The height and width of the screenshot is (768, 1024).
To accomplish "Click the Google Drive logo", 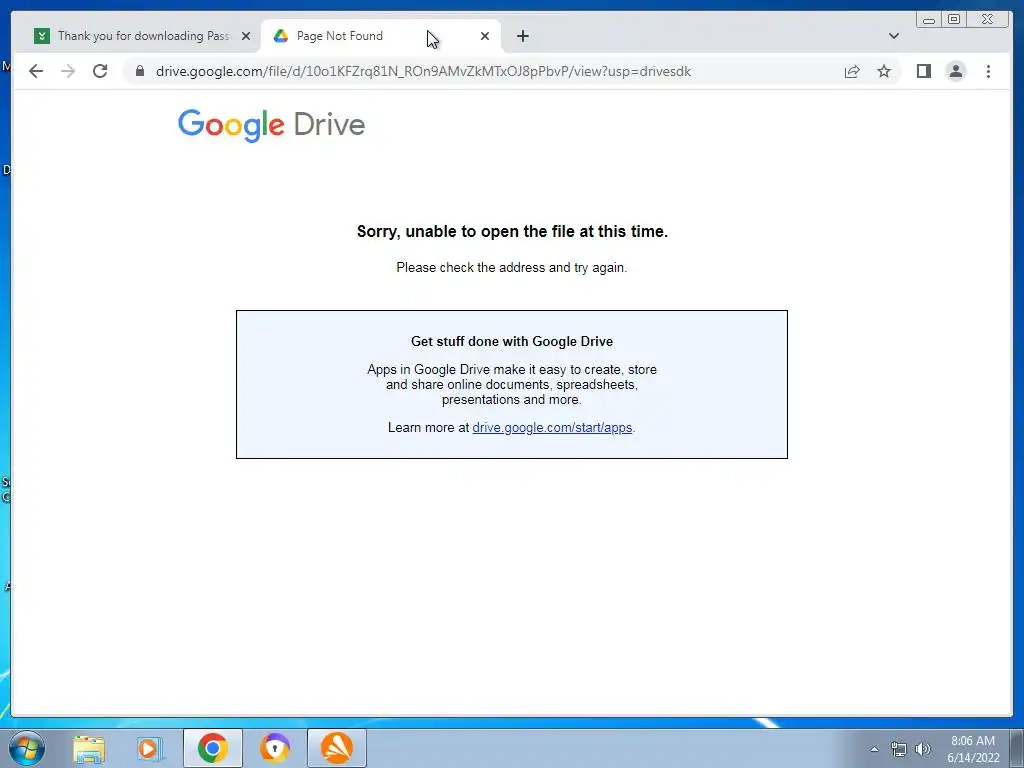I will 271,125.
